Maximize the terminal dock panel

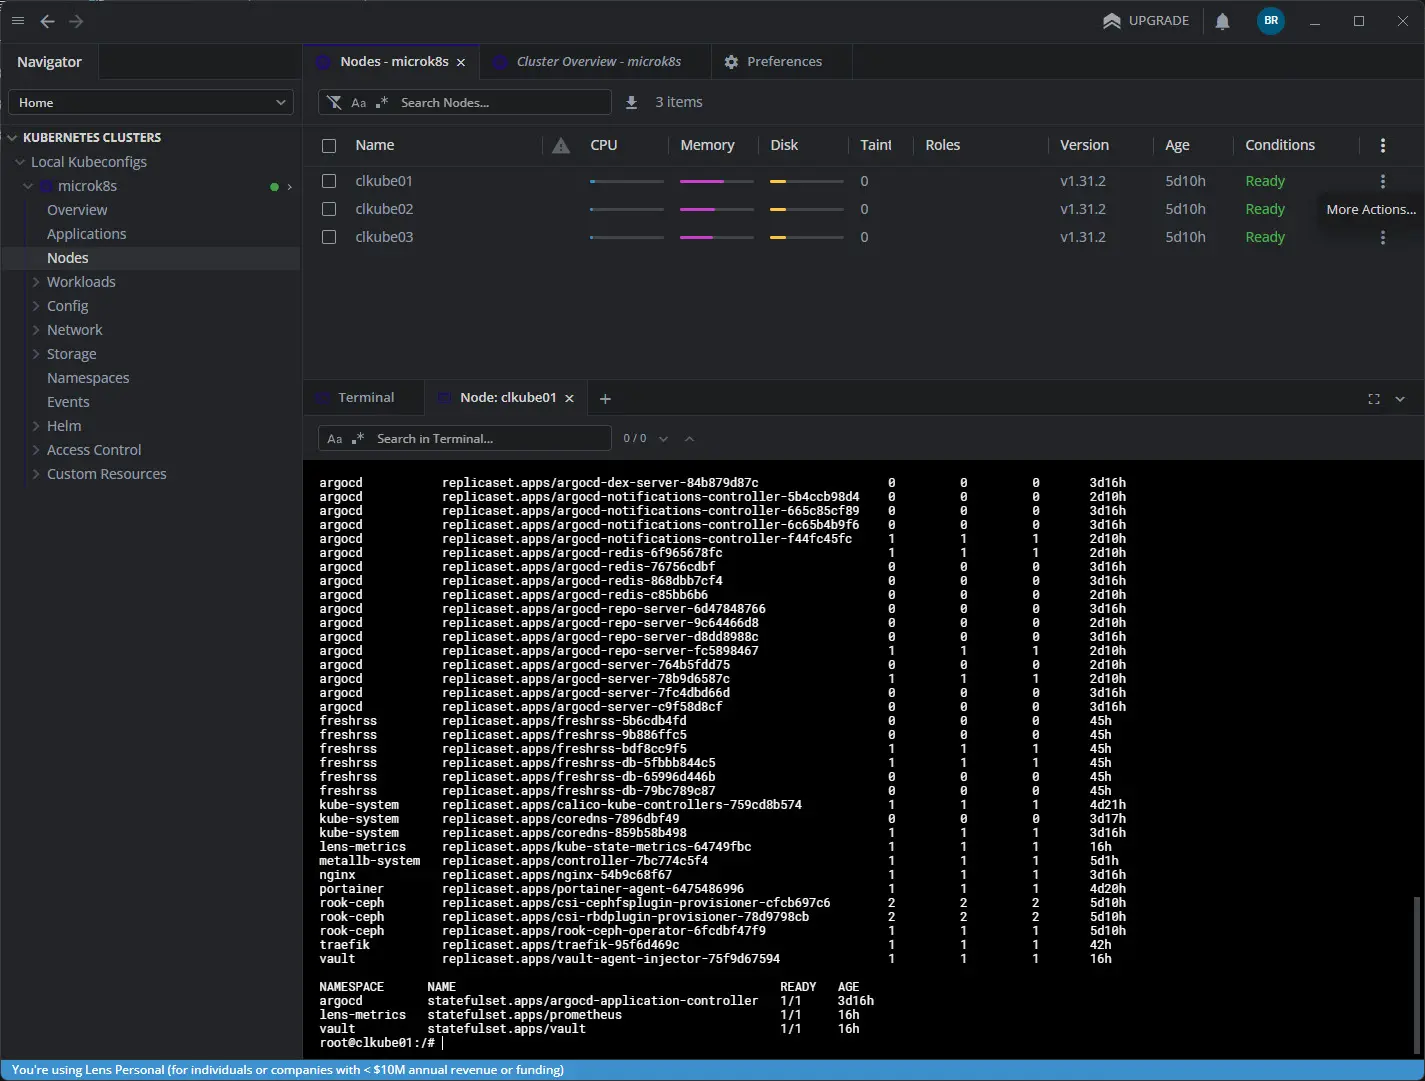pyautogui.click(x=1373, y=399)
